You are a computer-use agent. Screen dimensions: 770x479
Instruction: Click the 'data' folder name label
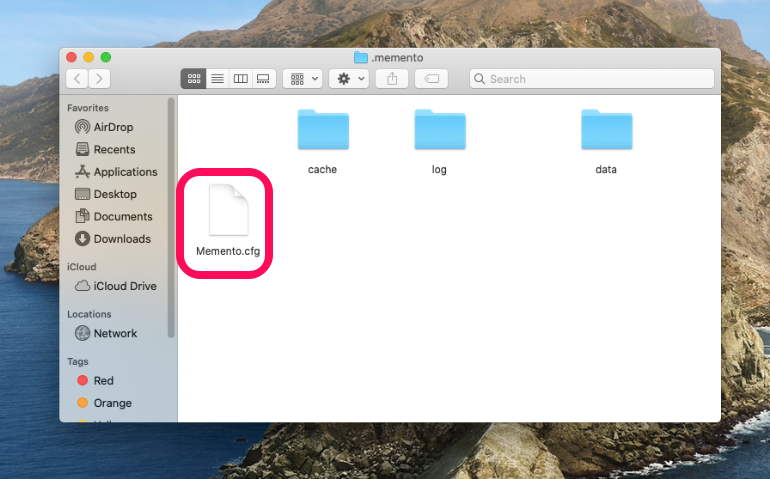point(606,169)
